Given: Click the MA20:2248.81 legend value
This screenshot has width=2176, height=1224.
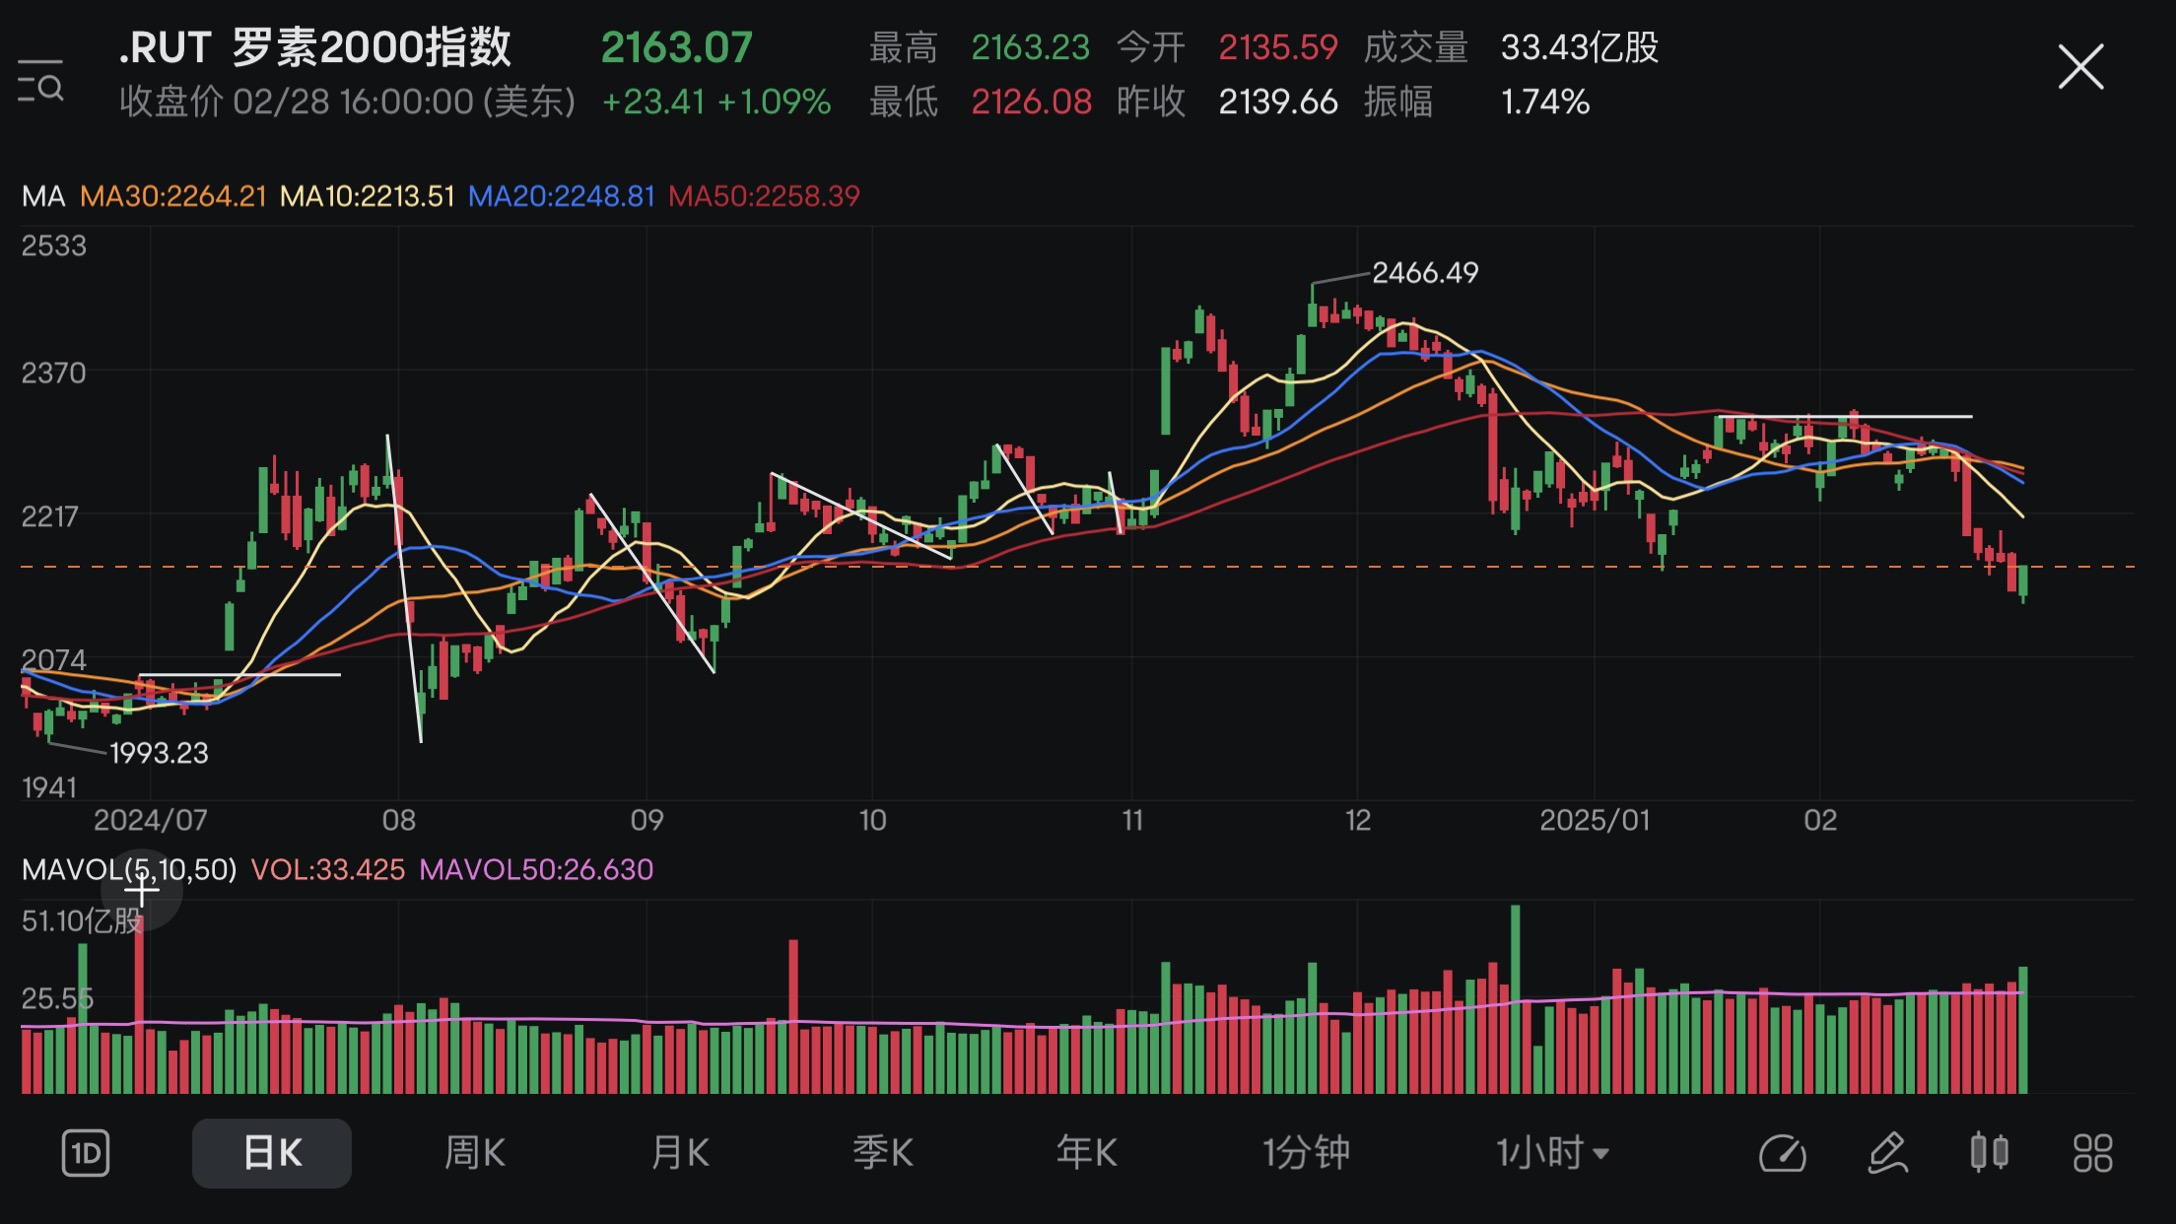Looking at the screenshot, I should pyautogui.click(x=561, y=196).
